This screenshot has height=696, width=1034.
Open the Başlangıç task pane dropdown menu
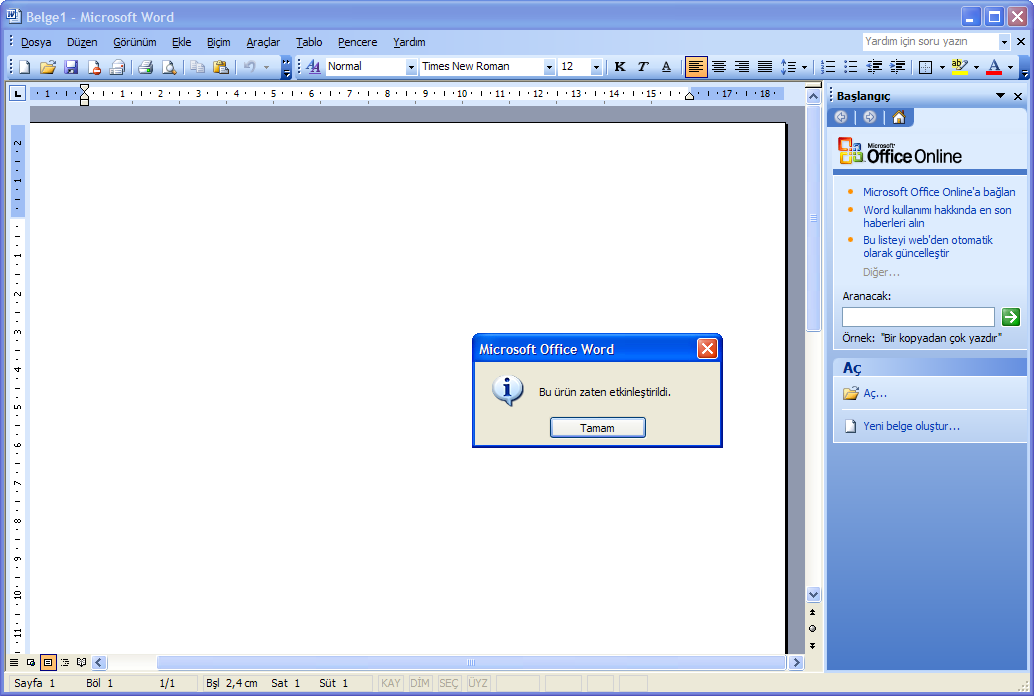pos(1000,96)
